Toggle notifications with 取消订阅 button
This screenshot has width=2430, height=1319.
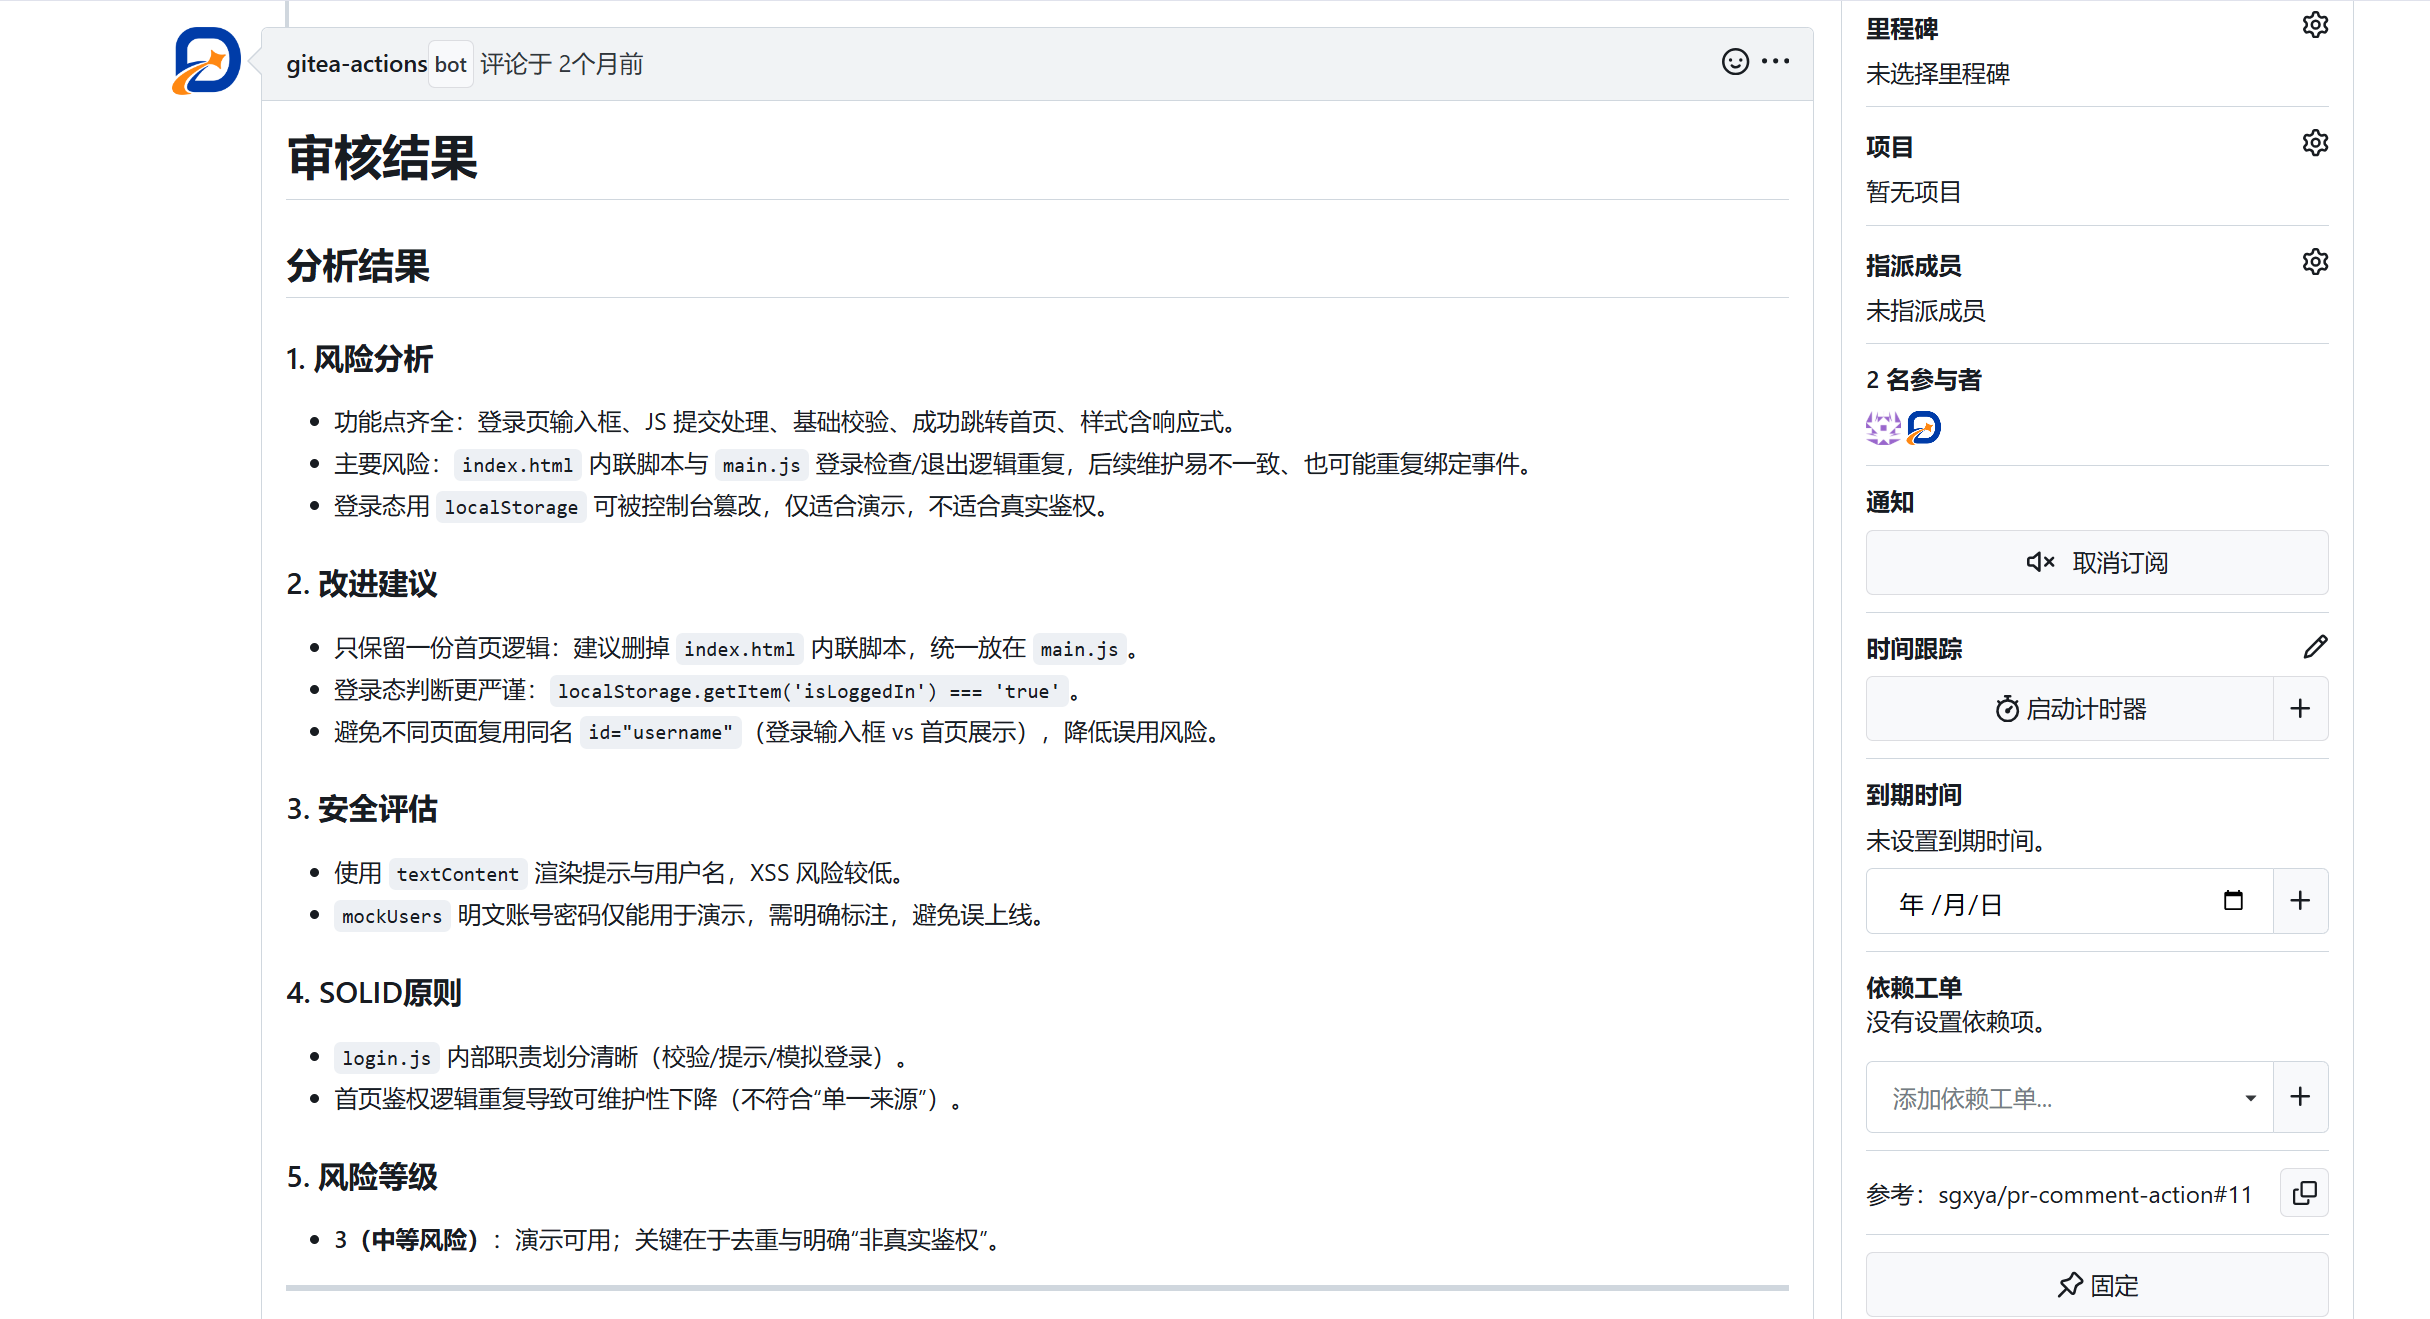point(2096,563)
